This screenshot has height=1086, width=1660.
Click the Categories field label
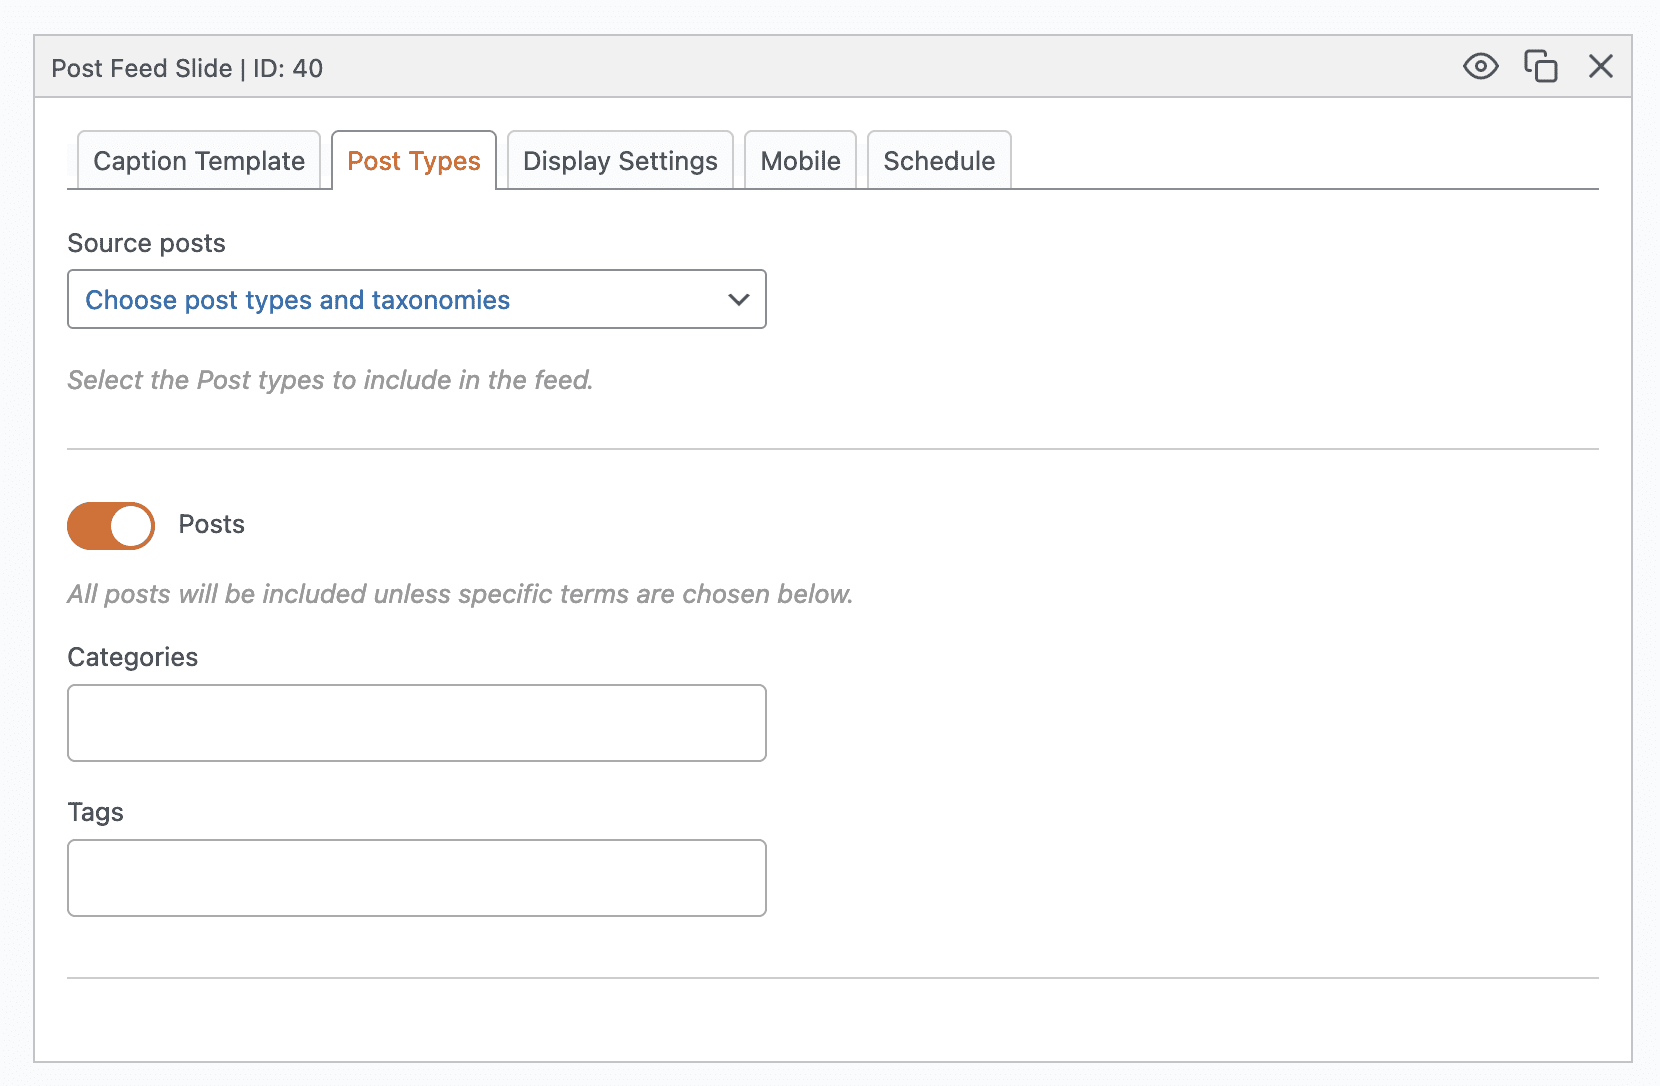(x=132, y=657)
